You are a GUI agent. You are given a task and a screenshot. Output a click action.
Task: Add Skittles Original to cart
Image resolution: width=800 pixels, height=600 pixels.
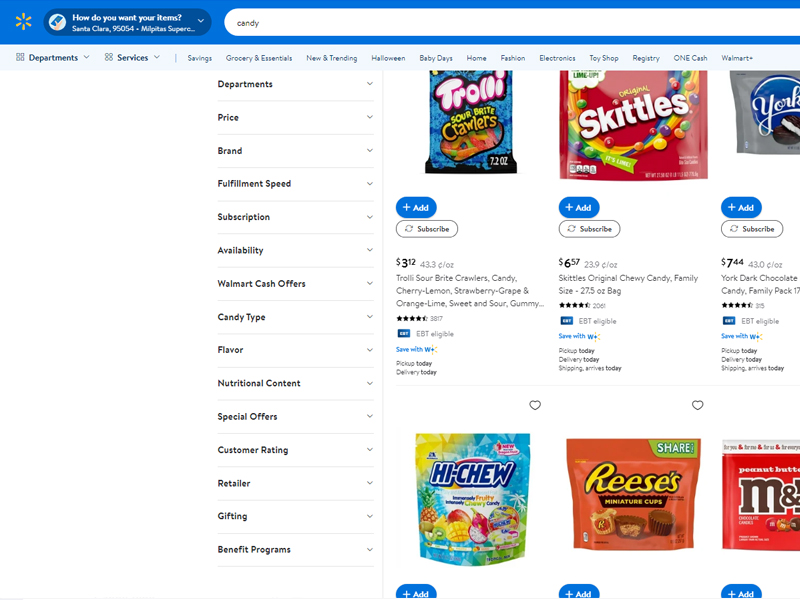point(579,207)
